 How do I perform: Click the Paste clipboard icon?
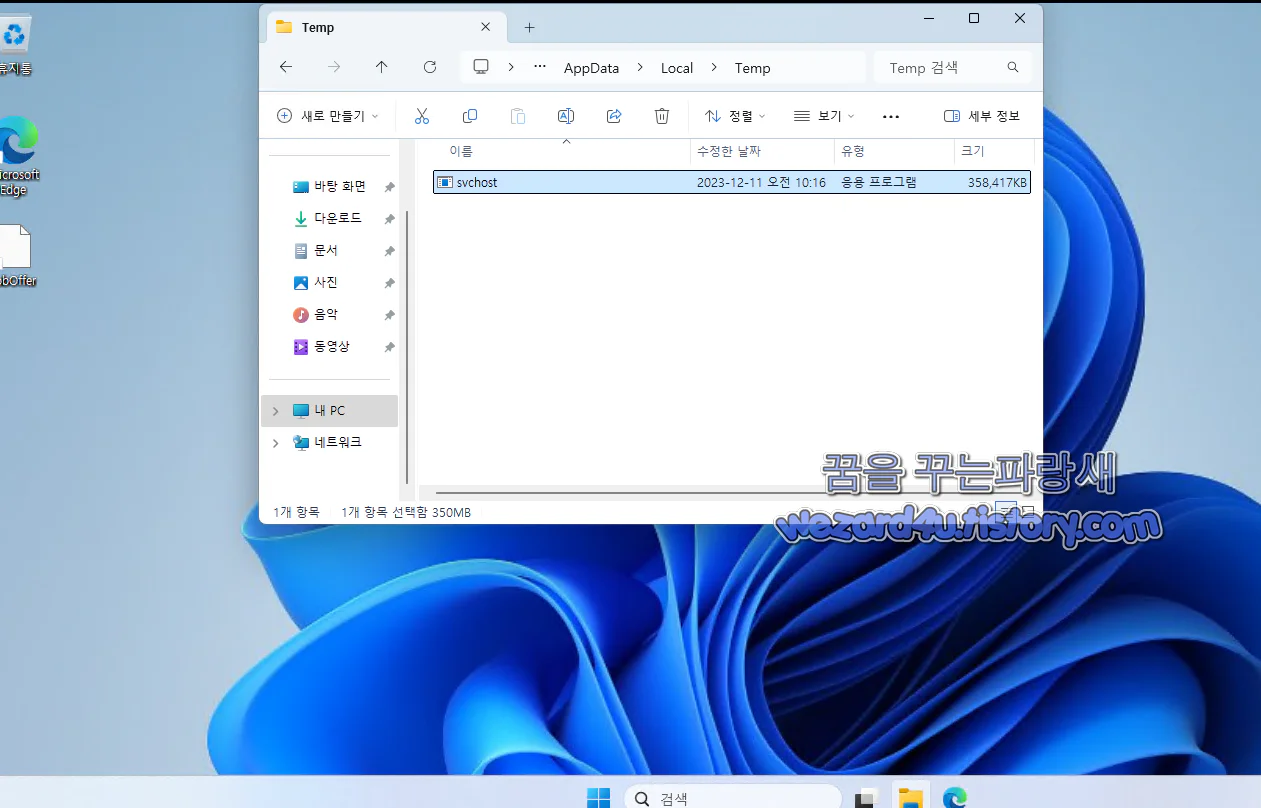(518, 116)
